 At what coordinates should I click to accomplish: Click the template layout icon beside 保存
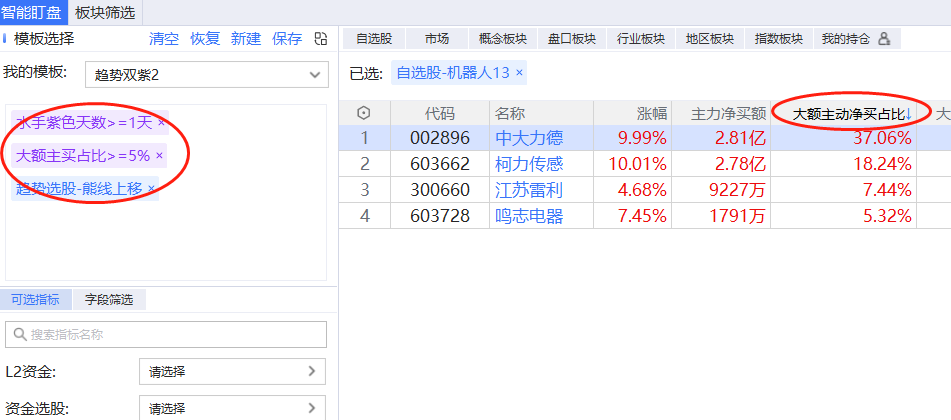coord(321,39)
